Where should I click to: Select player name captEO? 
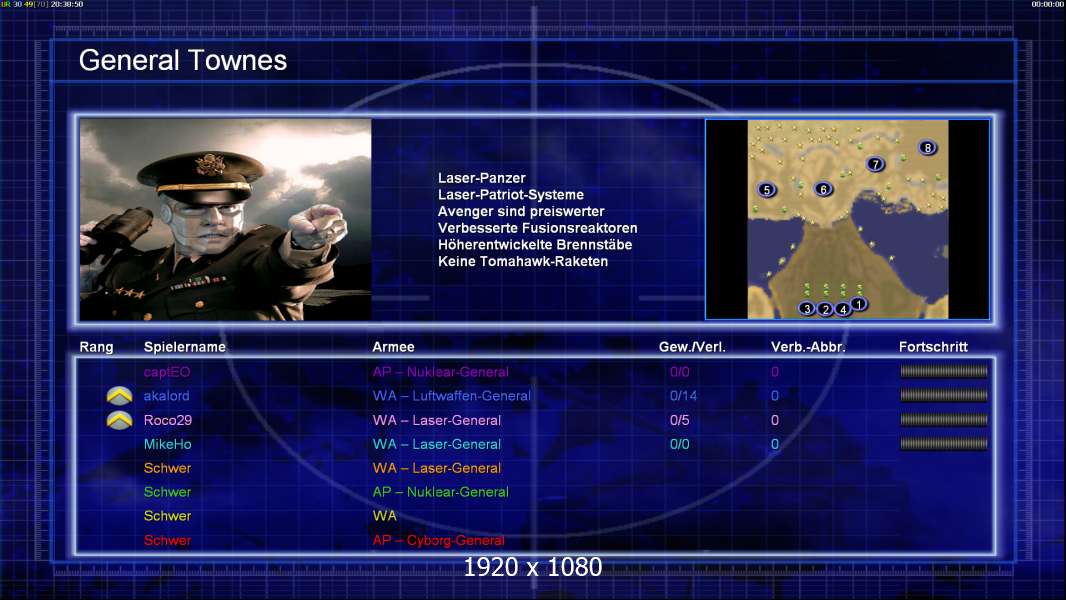click(167, 372)
